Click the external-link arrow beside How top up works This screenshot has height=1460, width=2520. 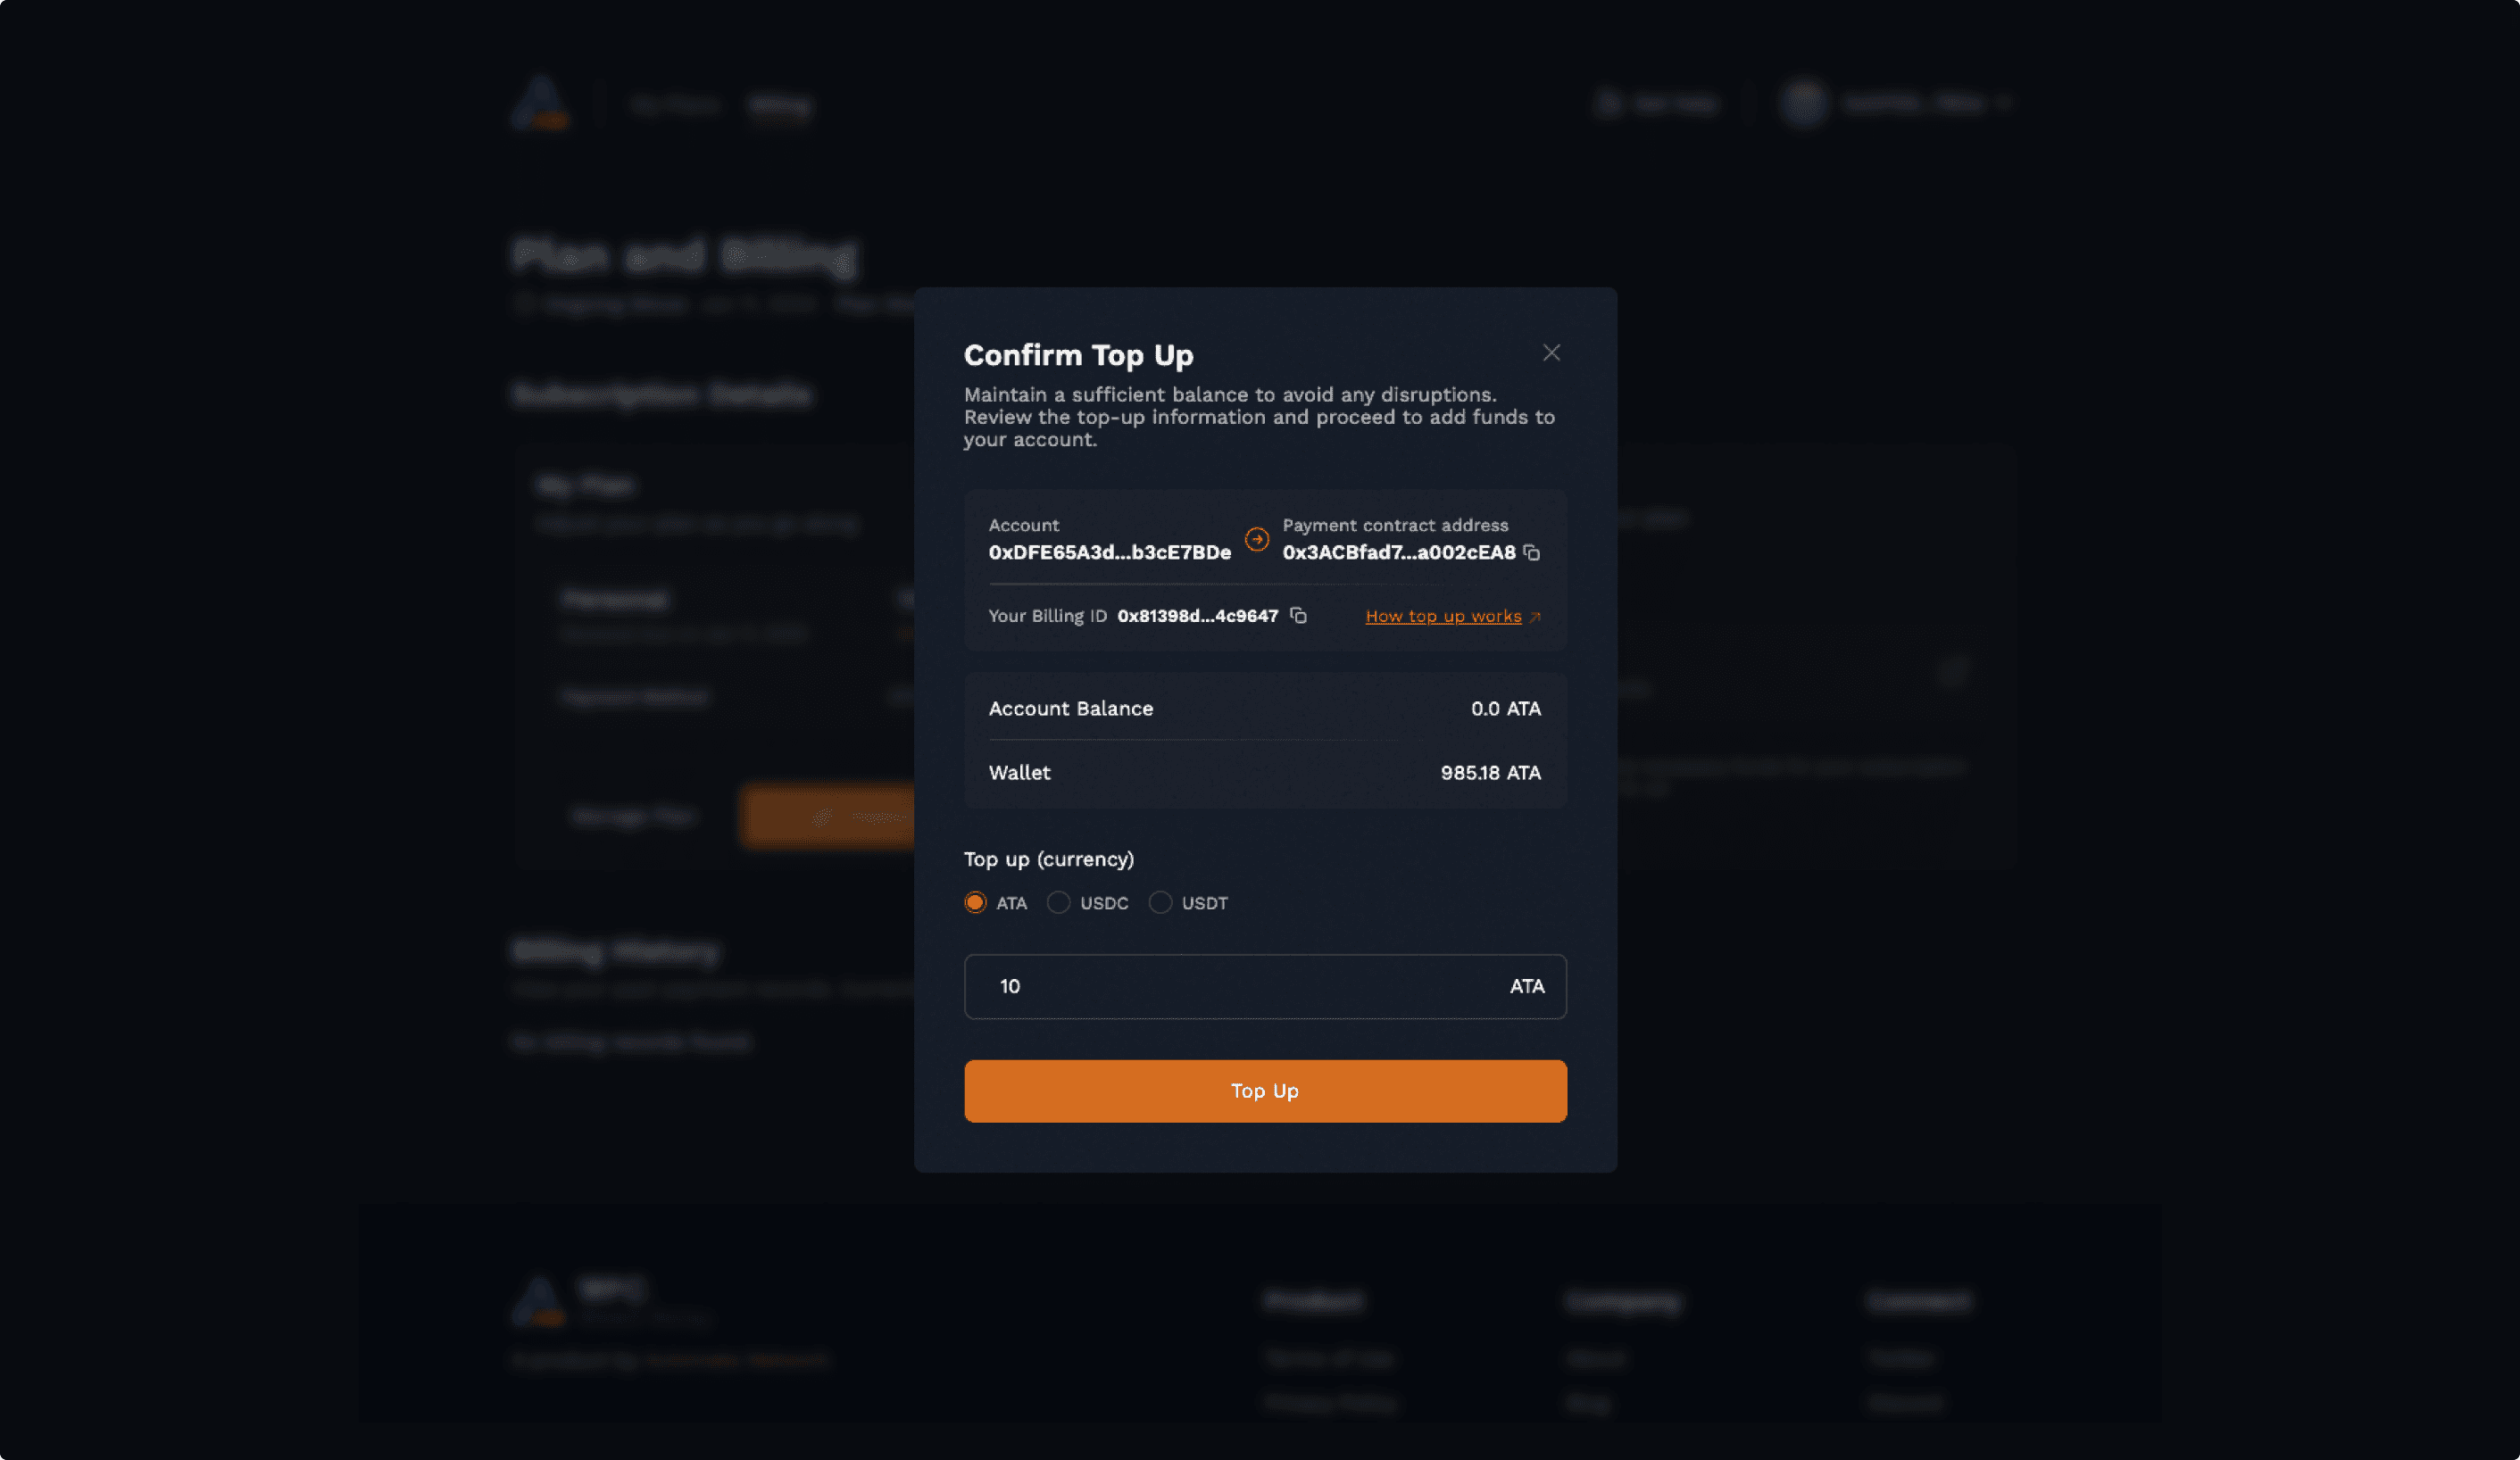(x=1535, y=617)
